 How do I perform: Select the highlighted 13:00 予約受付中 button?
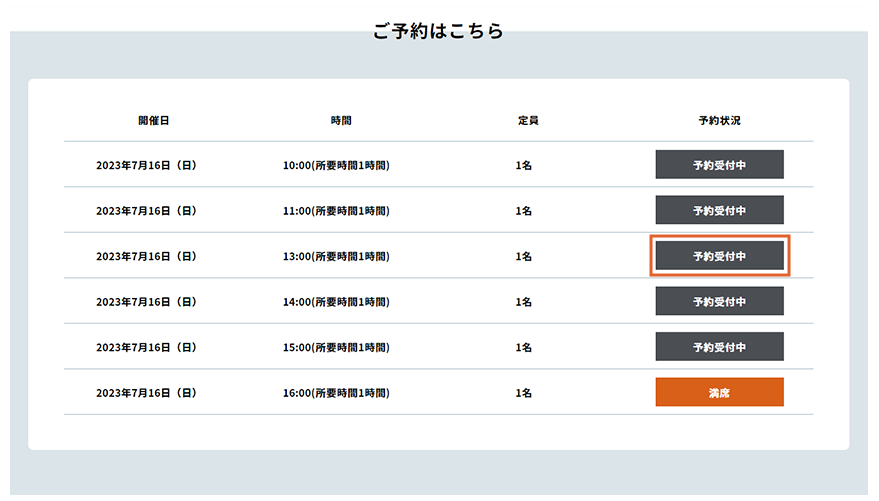pos(719,256)
